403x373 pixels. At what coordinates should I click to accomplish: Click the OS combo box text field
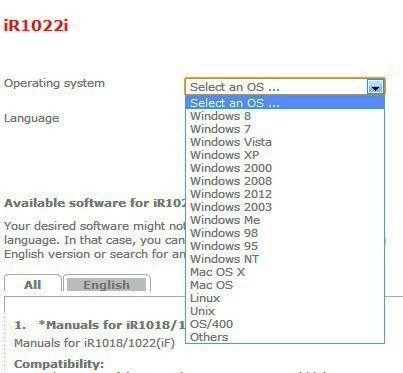coord(277,87)
